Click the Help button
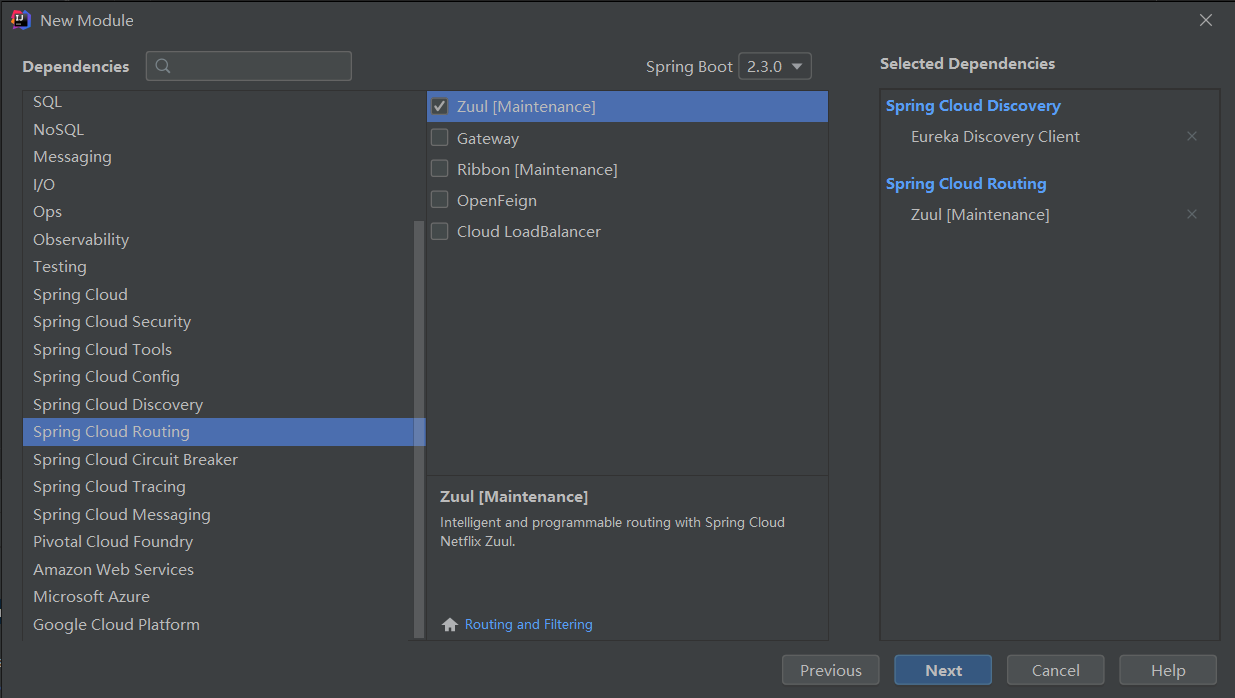This screenshot has height=698, width=1235. coord(1167,670)
